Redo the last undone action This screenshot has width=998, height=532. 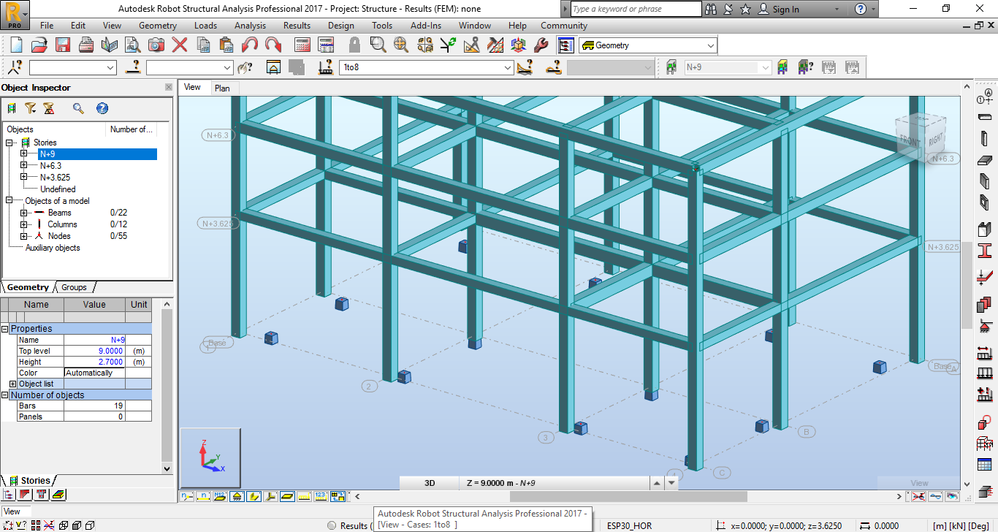click(x=273, y=45)
